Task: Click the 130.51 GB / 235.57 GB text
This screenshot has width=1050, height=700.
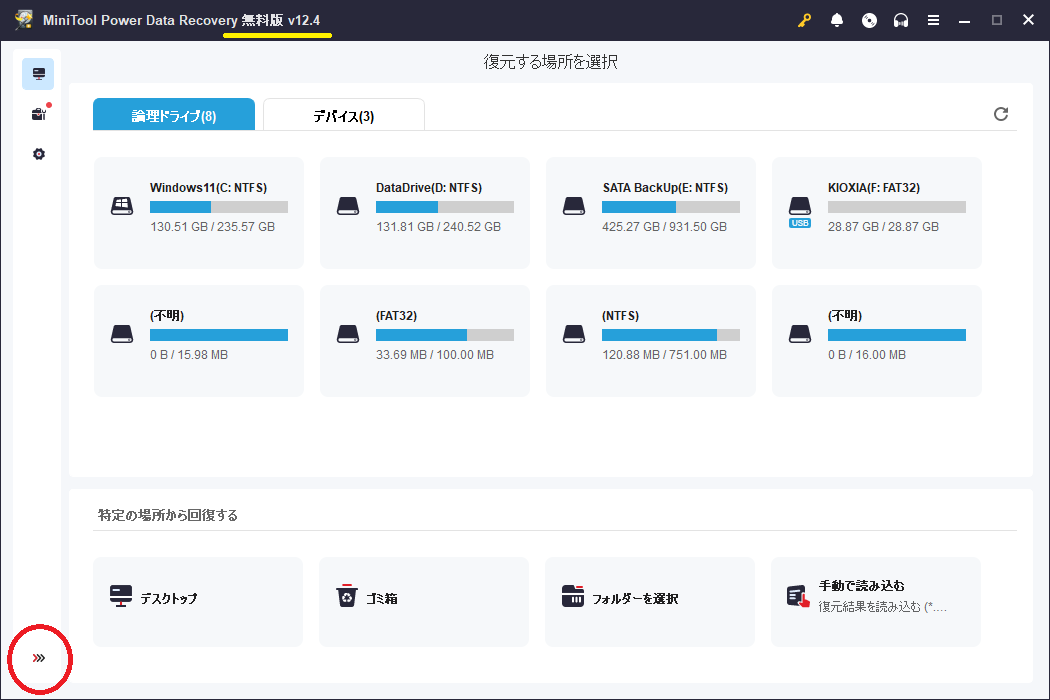Action: pos(212,226)
